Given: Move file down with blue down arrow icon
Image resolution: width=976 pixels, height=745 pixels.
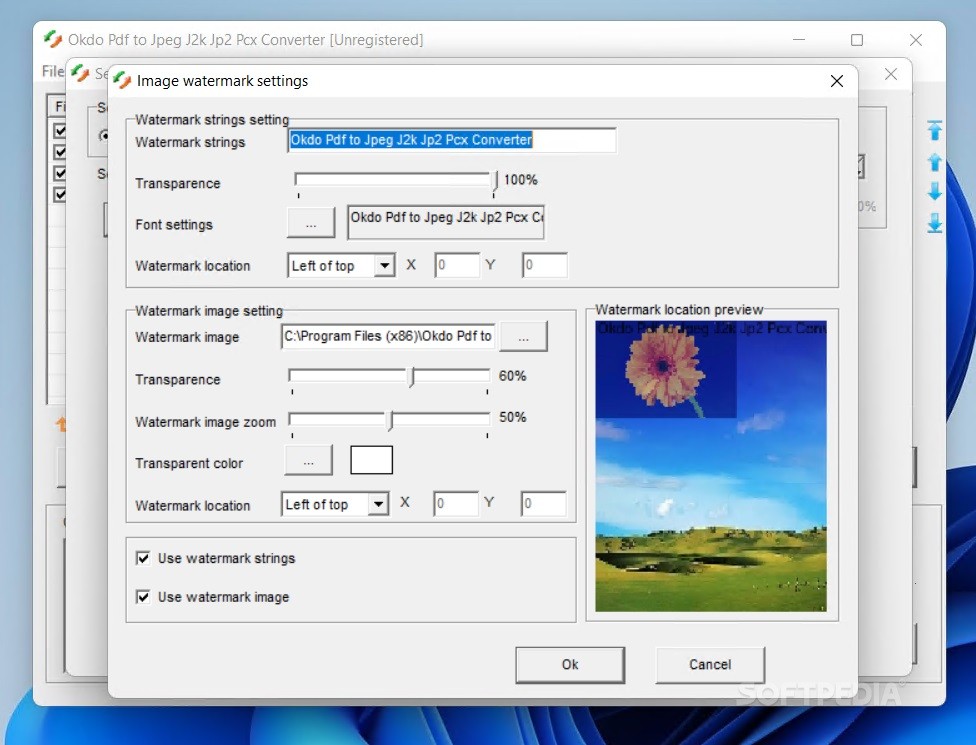Looking at the screenshot, I should pyautogui.click(x=934, y=191).
